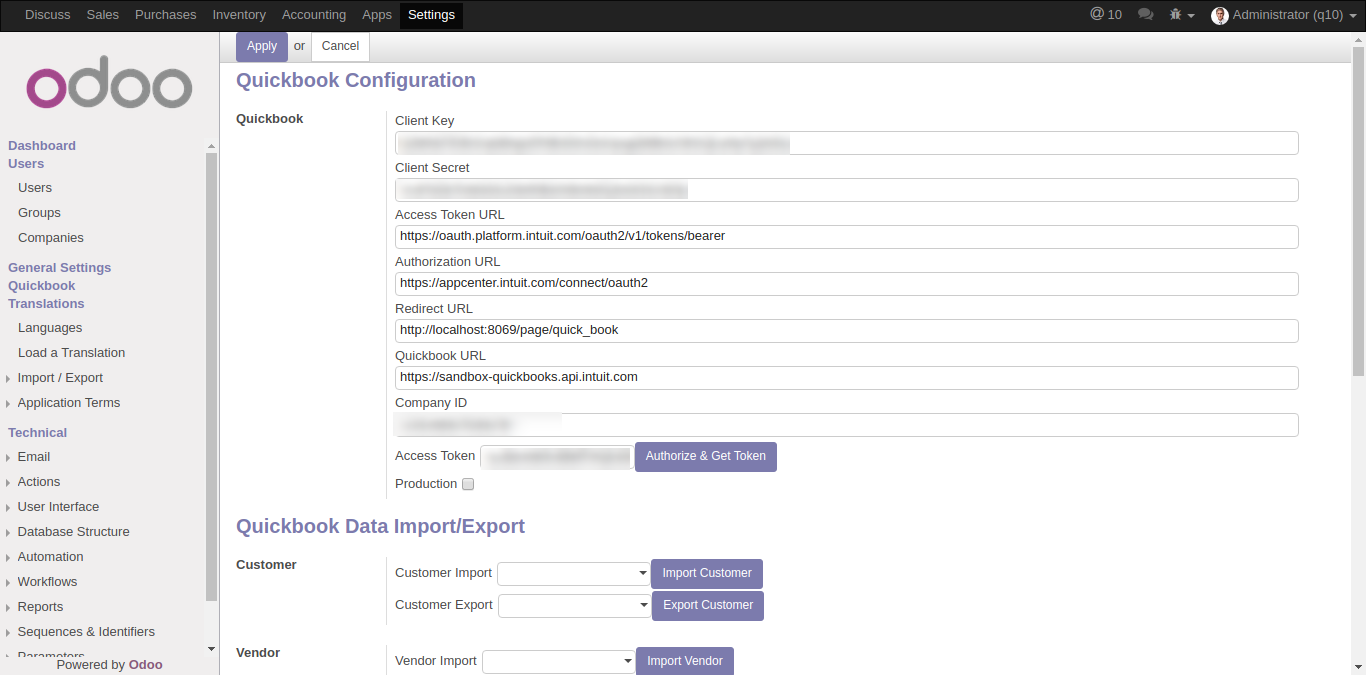Open the Inventory menu

pyautogui.click(x=239, y=15)
